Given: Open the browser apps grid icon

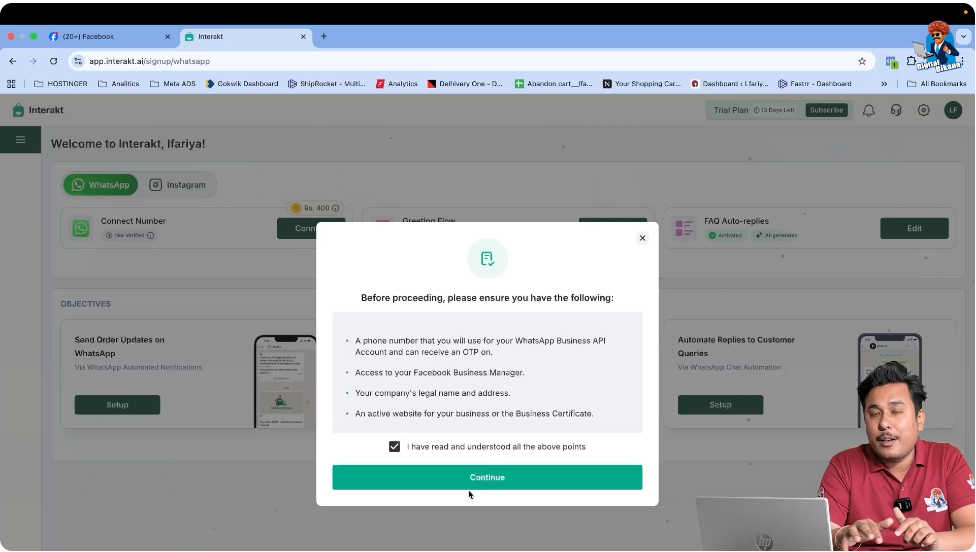Looking at the screenshot, I should coord(11,83).
